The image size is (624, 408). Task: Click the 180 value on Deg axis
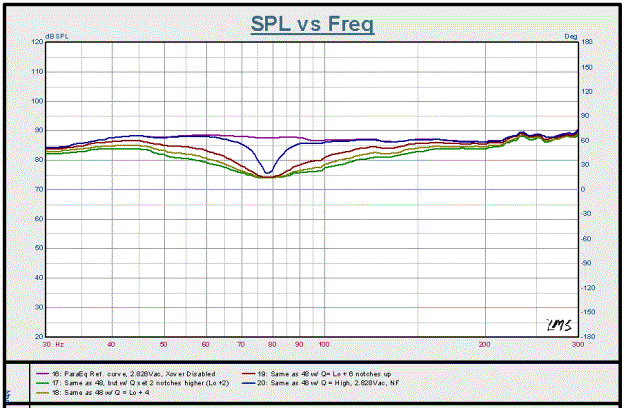588,42
